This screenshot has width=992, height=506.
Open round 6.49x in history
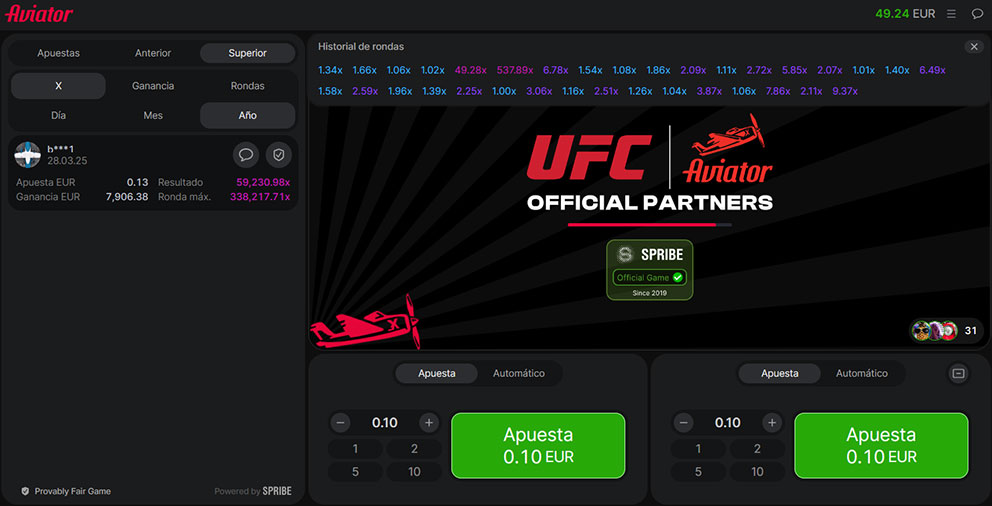[x=933, y=70]
